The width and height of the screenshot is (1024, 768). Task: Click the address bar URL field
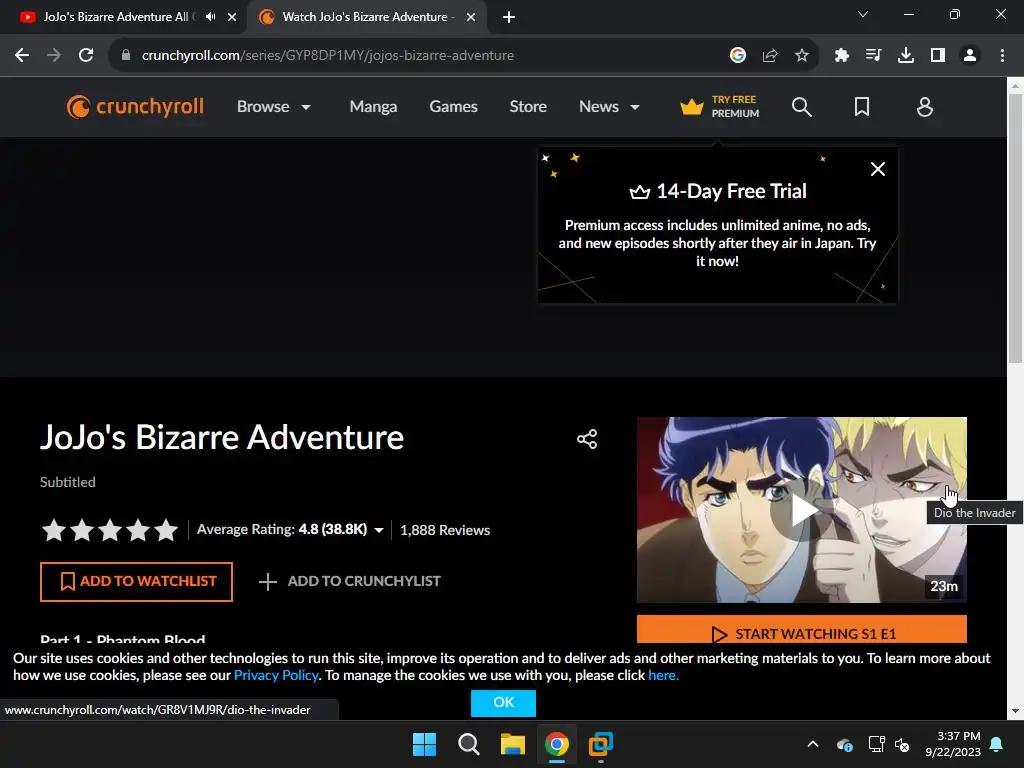pyautogui.click(x=327, y=56)
